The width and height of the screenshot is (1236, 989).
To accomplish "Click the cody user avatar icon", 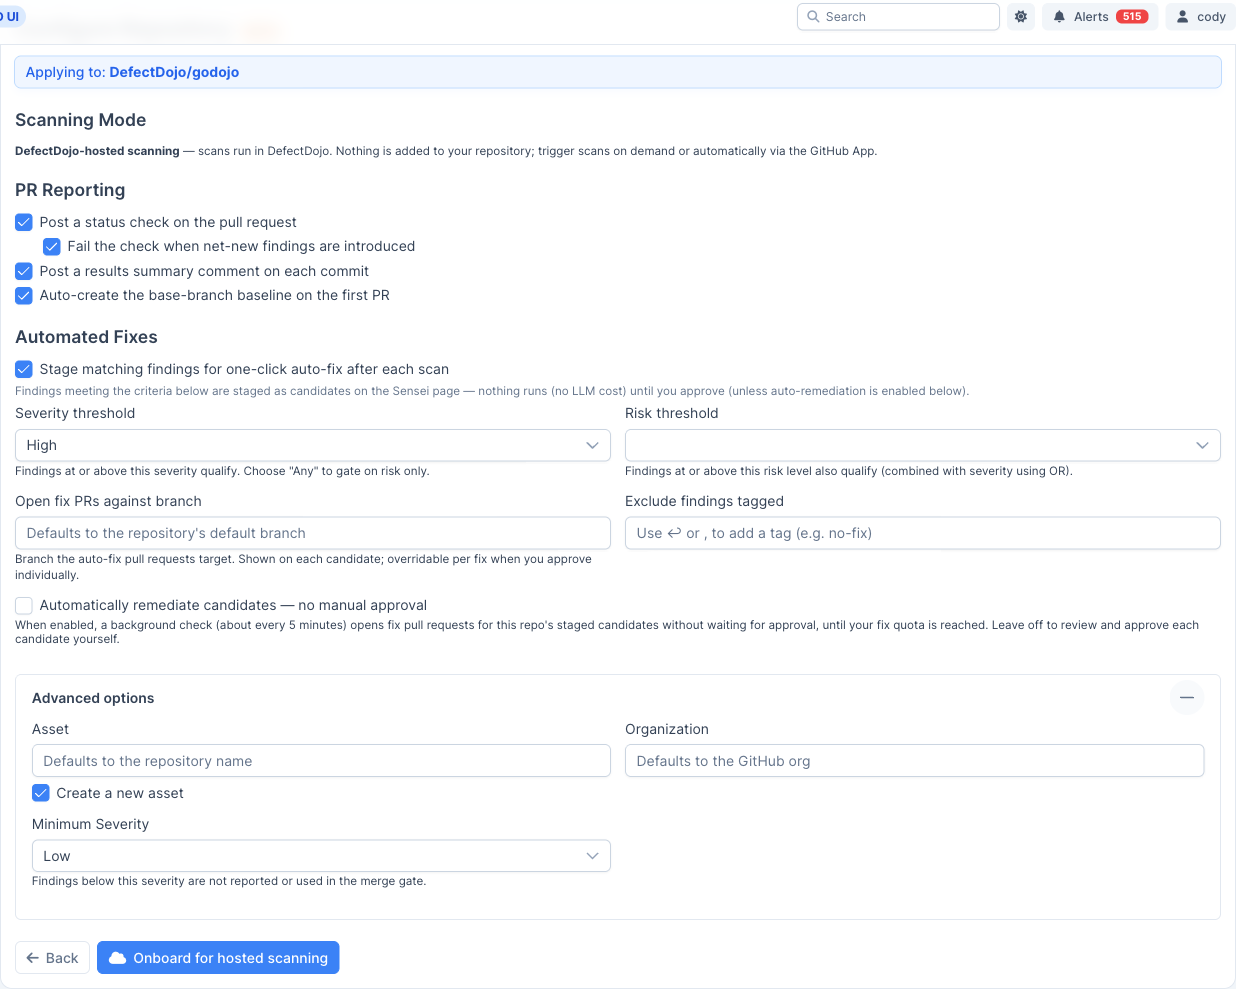I will pyautogui.click(x=1183, y=17).
